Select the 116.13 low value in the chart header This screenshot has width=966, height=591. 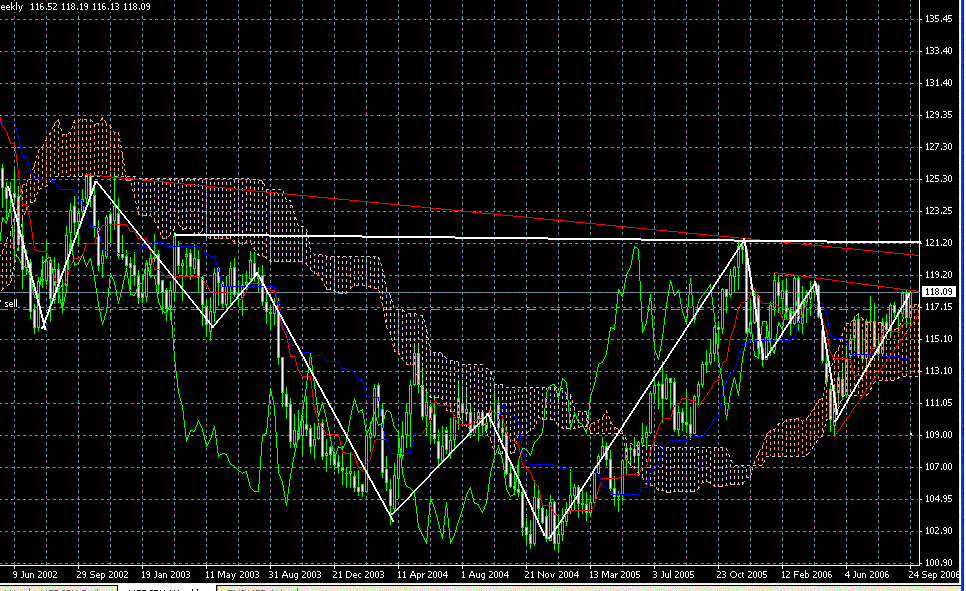106,7
